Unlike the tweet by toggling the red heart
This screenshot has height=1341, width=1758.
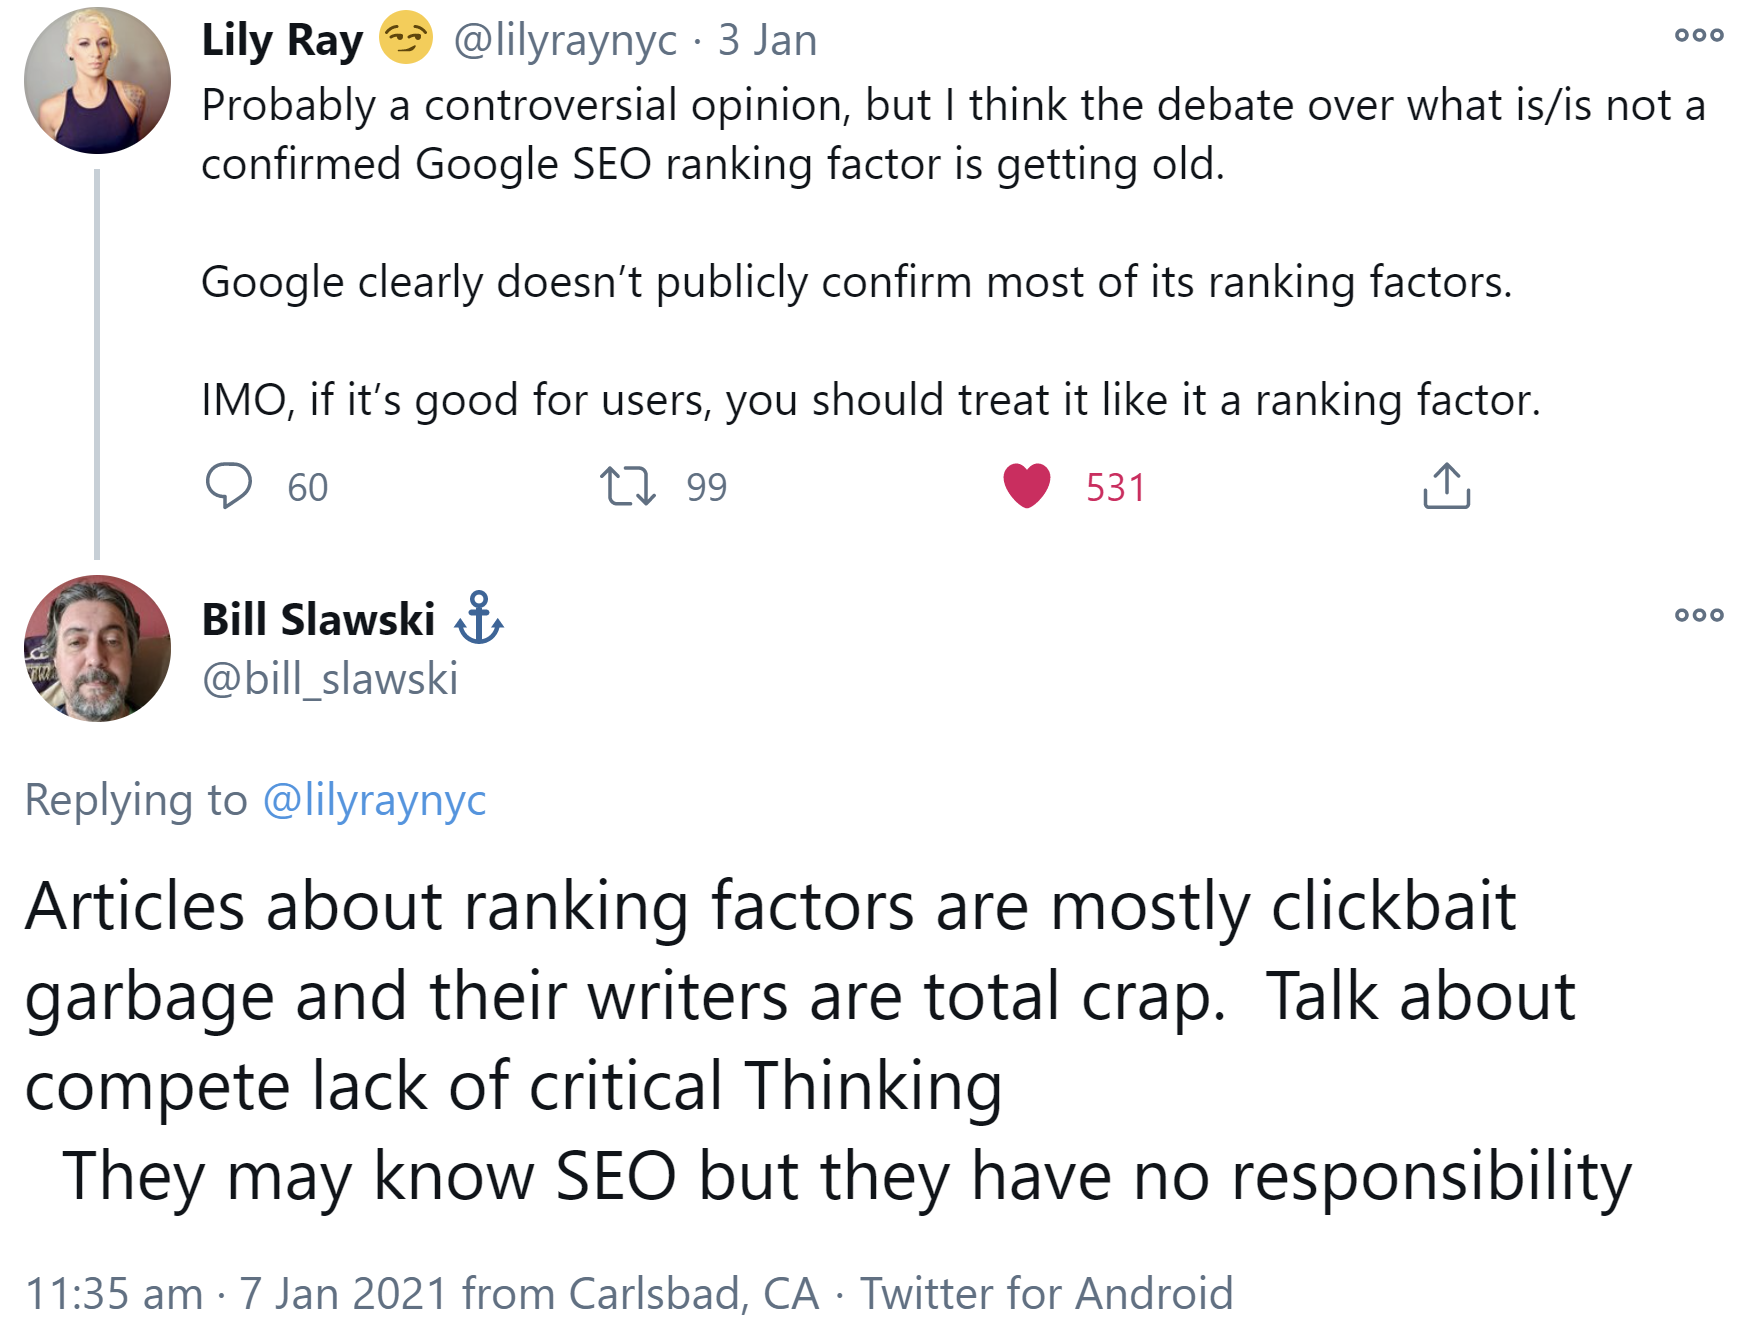(1029, 487)
